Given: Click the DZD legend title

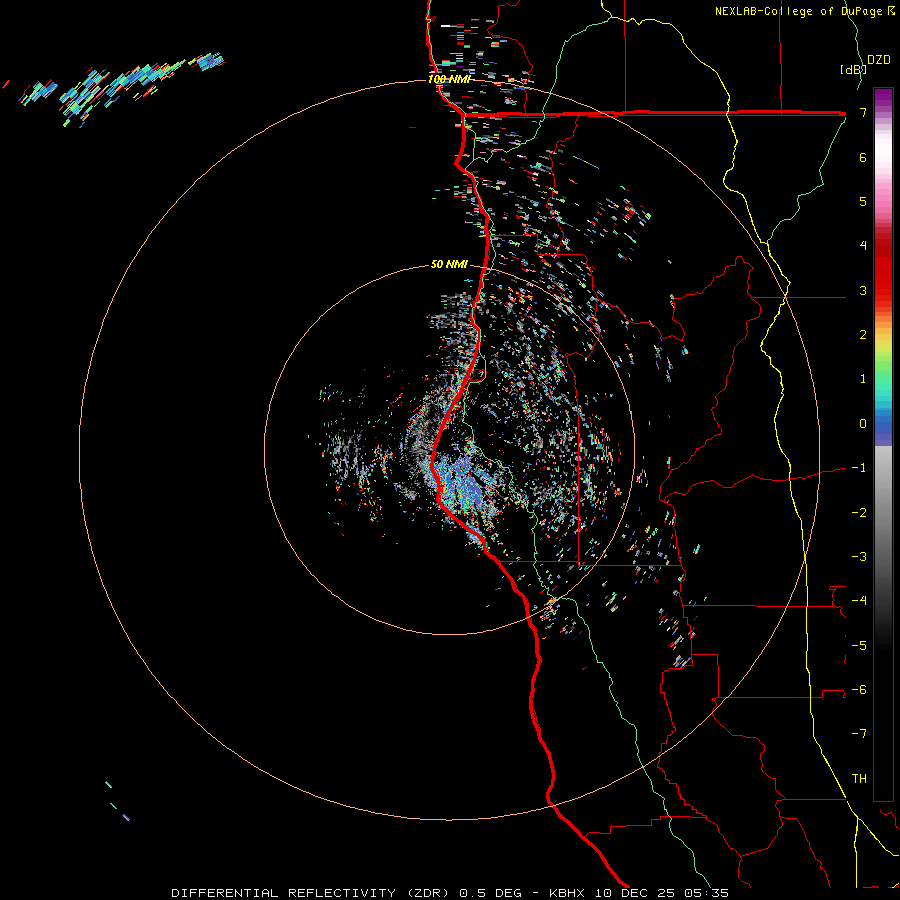Looking at the screenshot, I should (879, 60).
